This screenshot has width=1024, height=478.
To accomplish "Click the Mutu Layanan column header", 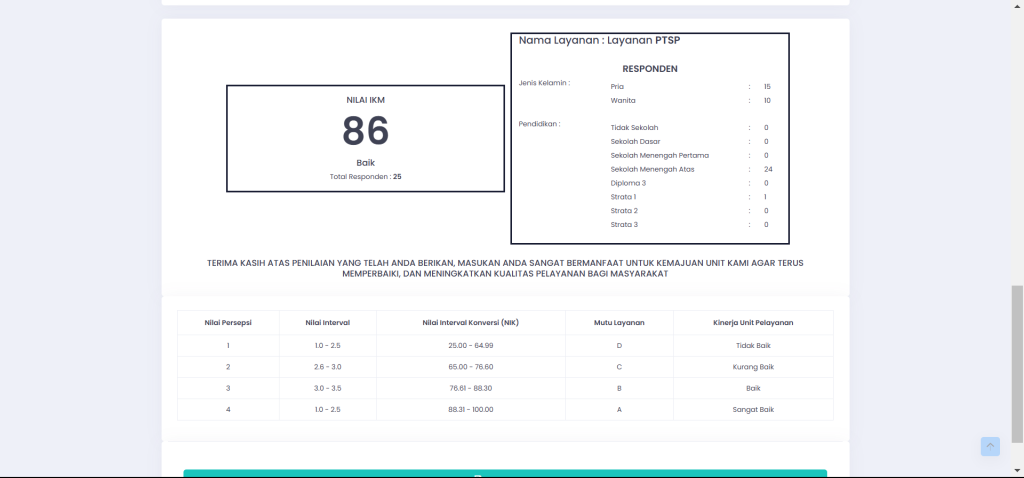I will [x=619, y=323].
